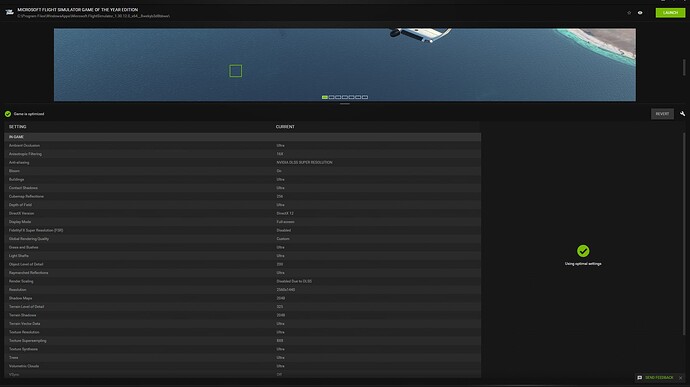This screenshot has width=690, height=387.
Task: Select the 'Global Rendering Quality' setting label
Action: [x=29, y=239]
